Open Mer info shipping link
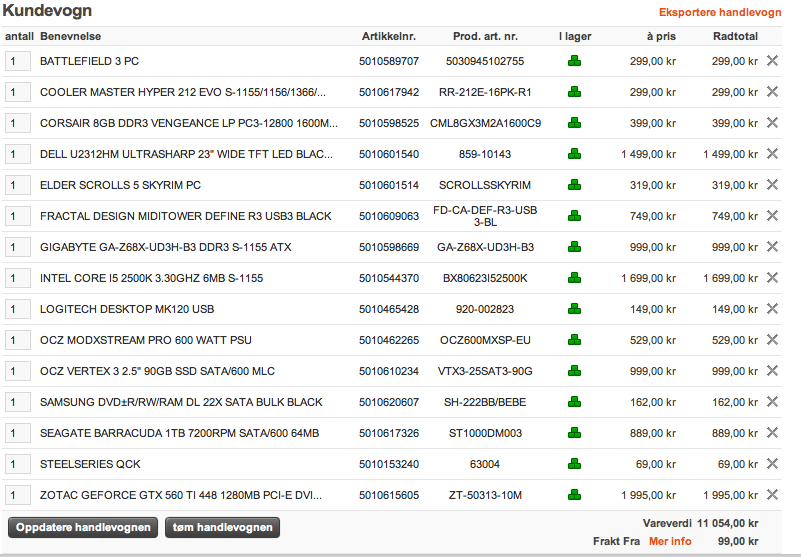This screenshot has height=557, width=801. click(670, 541)
